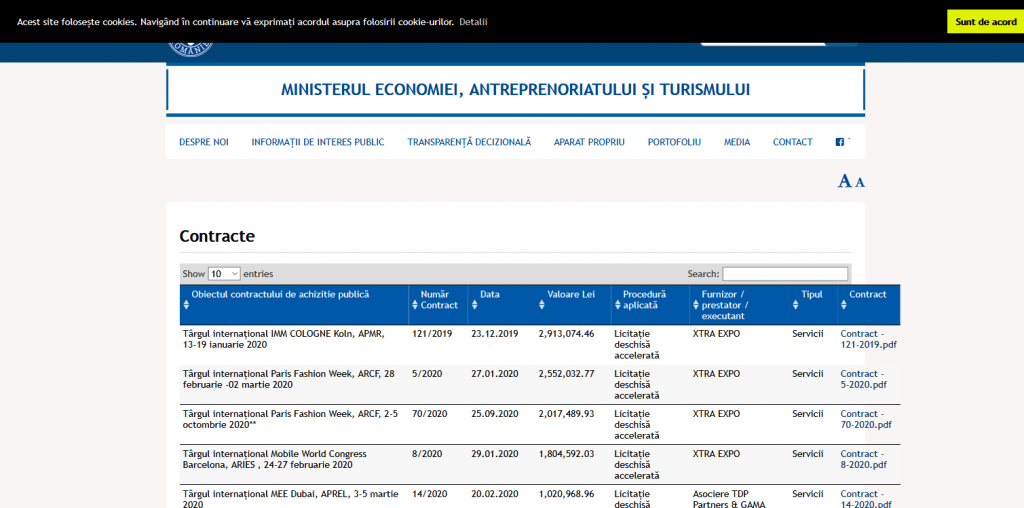The image size is (1024, 508).
Task: Select the Paris Fashion Week 28 februarie text
Action: coord(289,379)
